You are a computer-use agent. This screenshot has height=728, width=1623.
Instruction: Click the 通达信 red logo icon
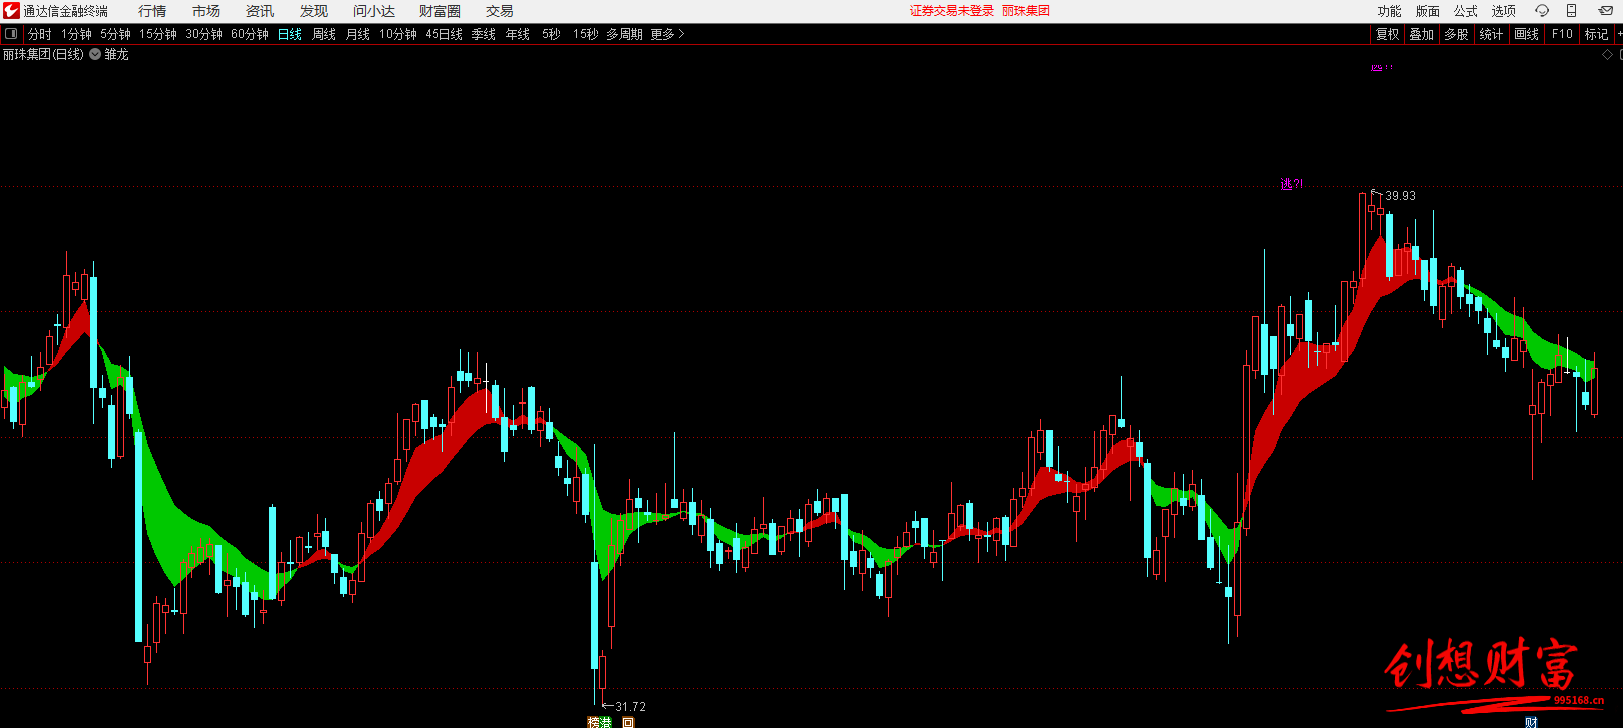[x=11, y=11]
